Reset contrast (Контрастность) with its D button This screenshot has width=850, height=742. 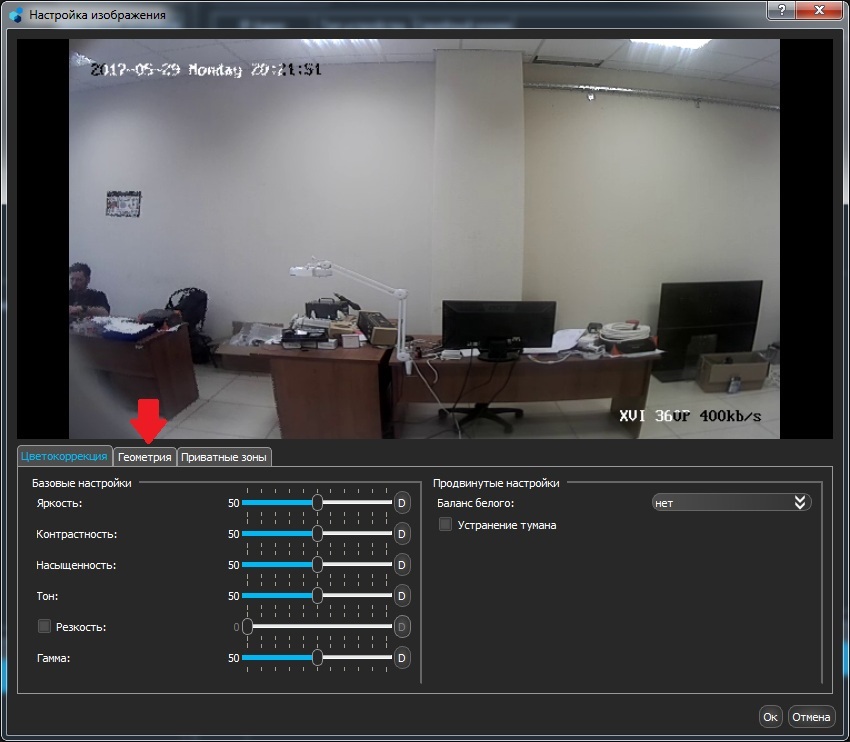pyautogui.click(x=402, y=534)
